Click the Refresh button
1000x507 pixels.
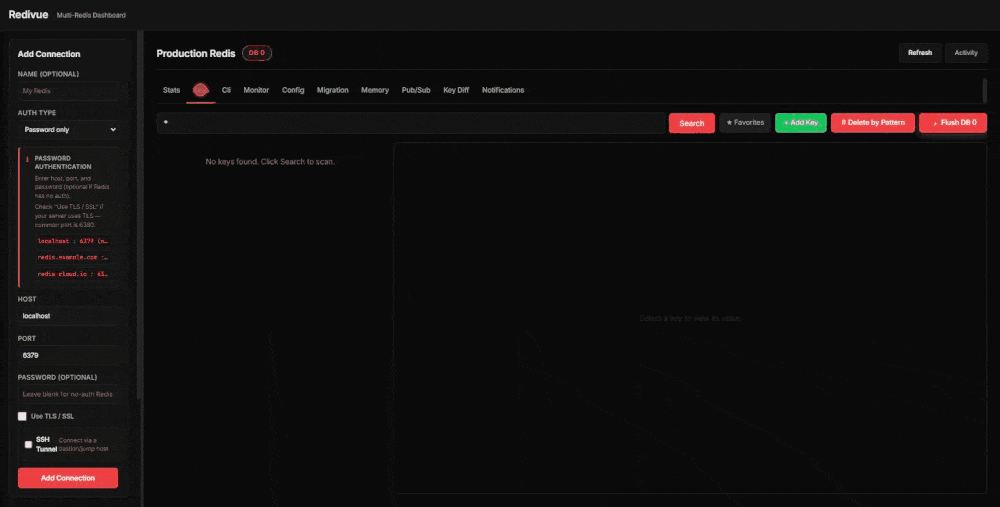coord(920,53)
